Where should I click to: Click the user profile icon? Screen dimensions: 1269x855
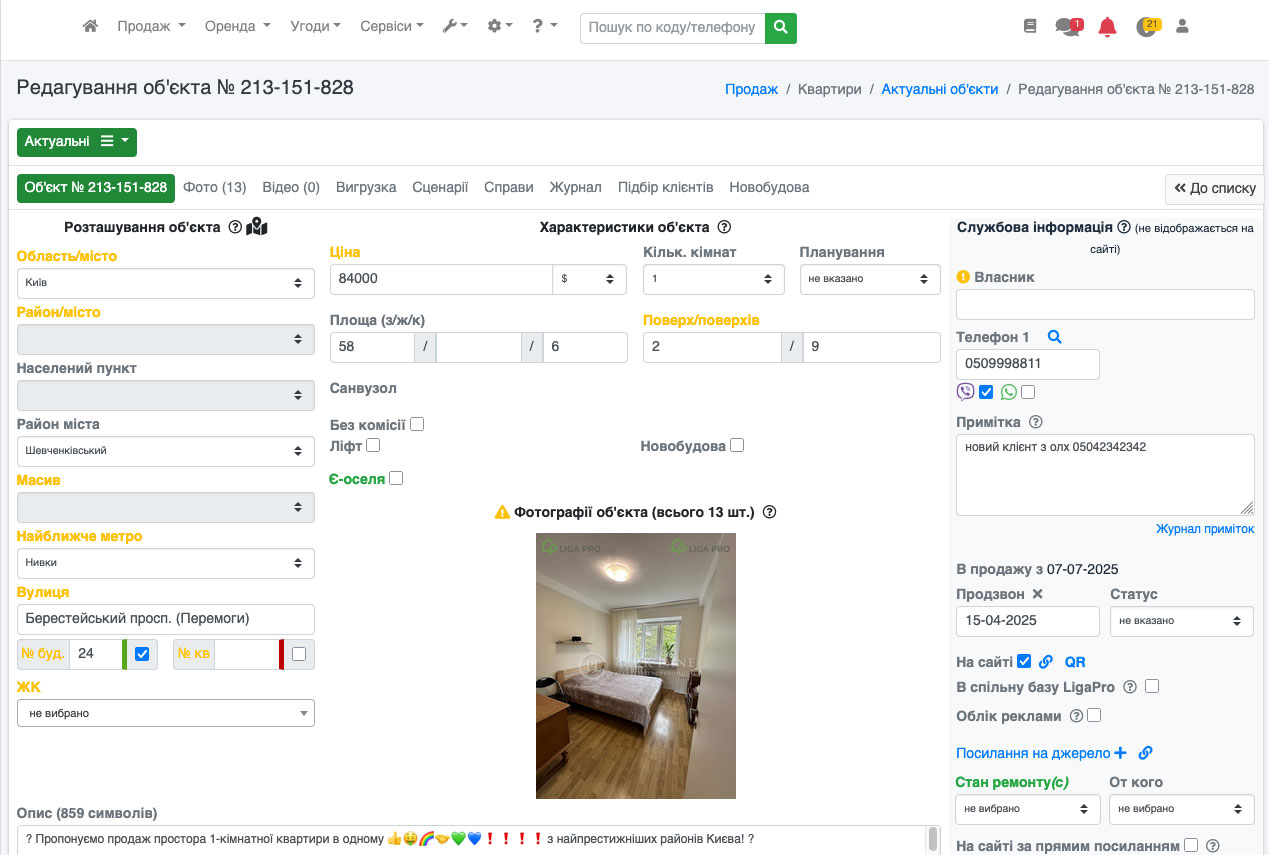(x=1182, y=27)
